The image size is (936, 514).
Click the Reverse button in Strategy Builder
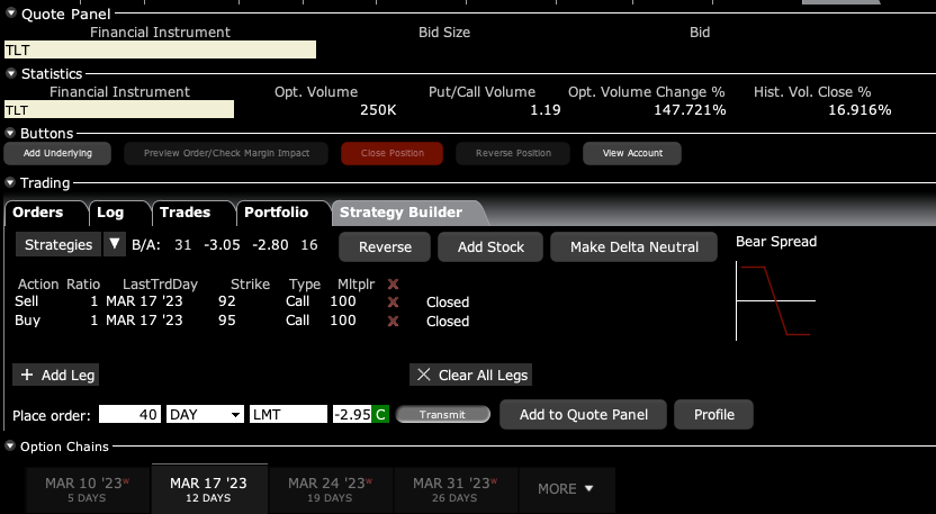tap(385, 247)
